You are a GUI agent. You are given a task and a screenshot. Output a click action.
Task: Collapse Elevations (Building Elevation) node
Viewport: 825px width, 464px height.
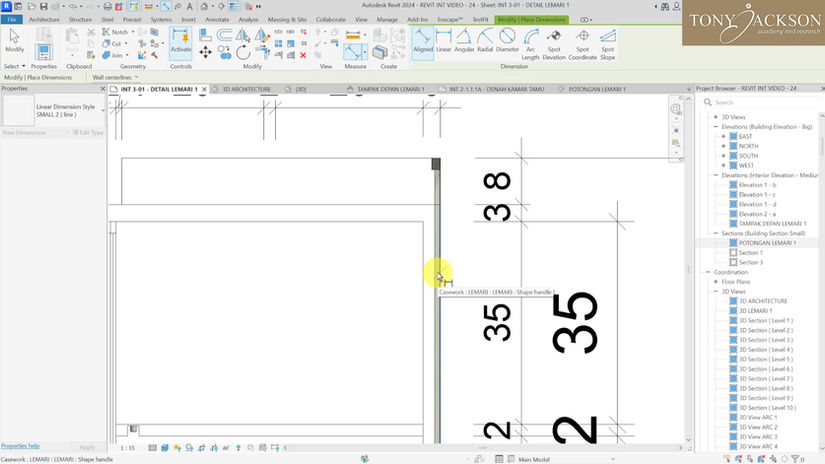(716, 127)
